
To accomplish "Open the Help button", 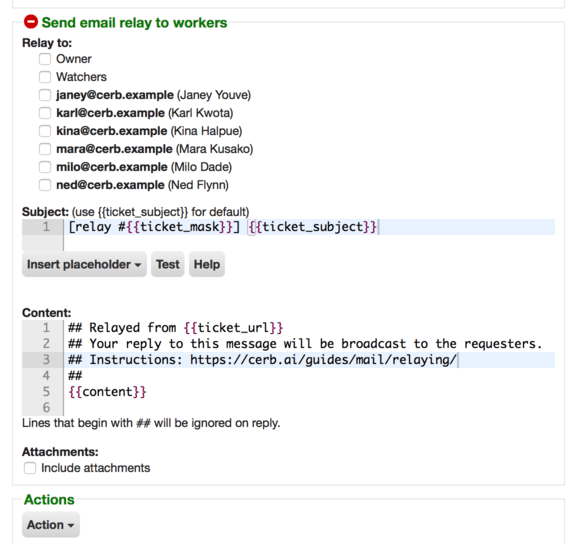I will (x=207, y=264).
